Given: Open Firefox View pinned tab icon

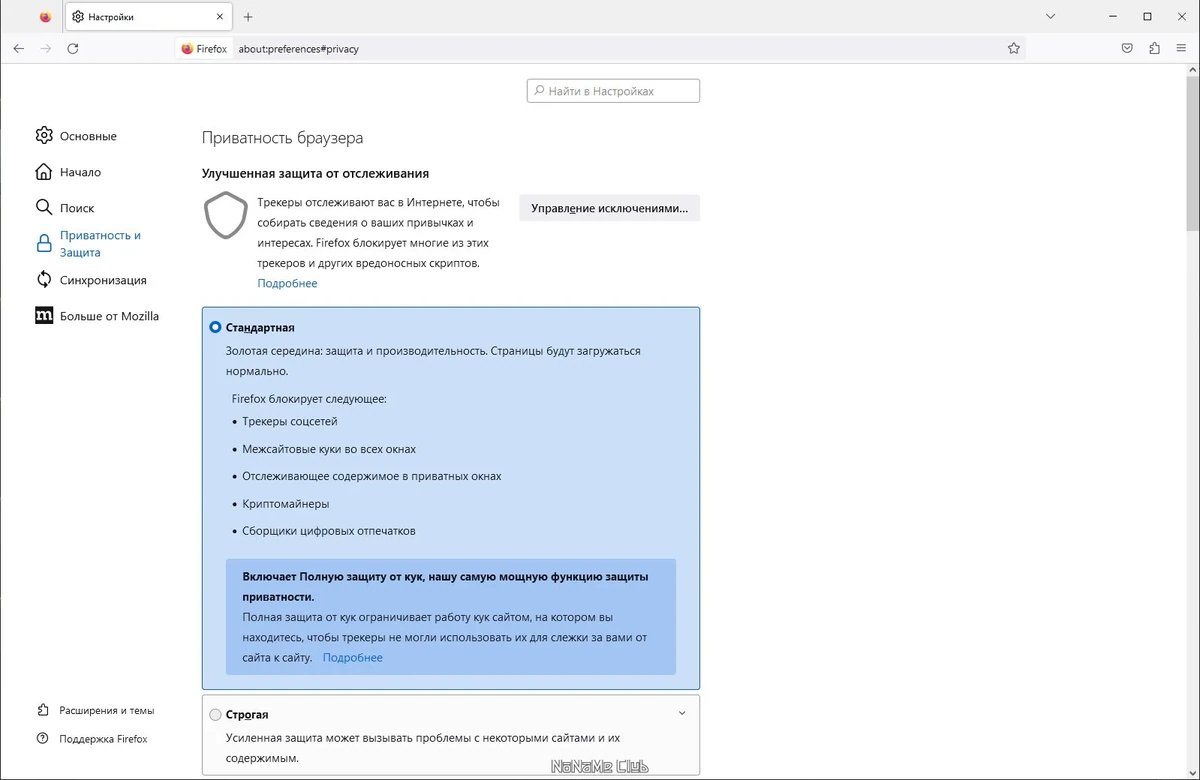Looking at the screenshot, I should click(45, 17).
